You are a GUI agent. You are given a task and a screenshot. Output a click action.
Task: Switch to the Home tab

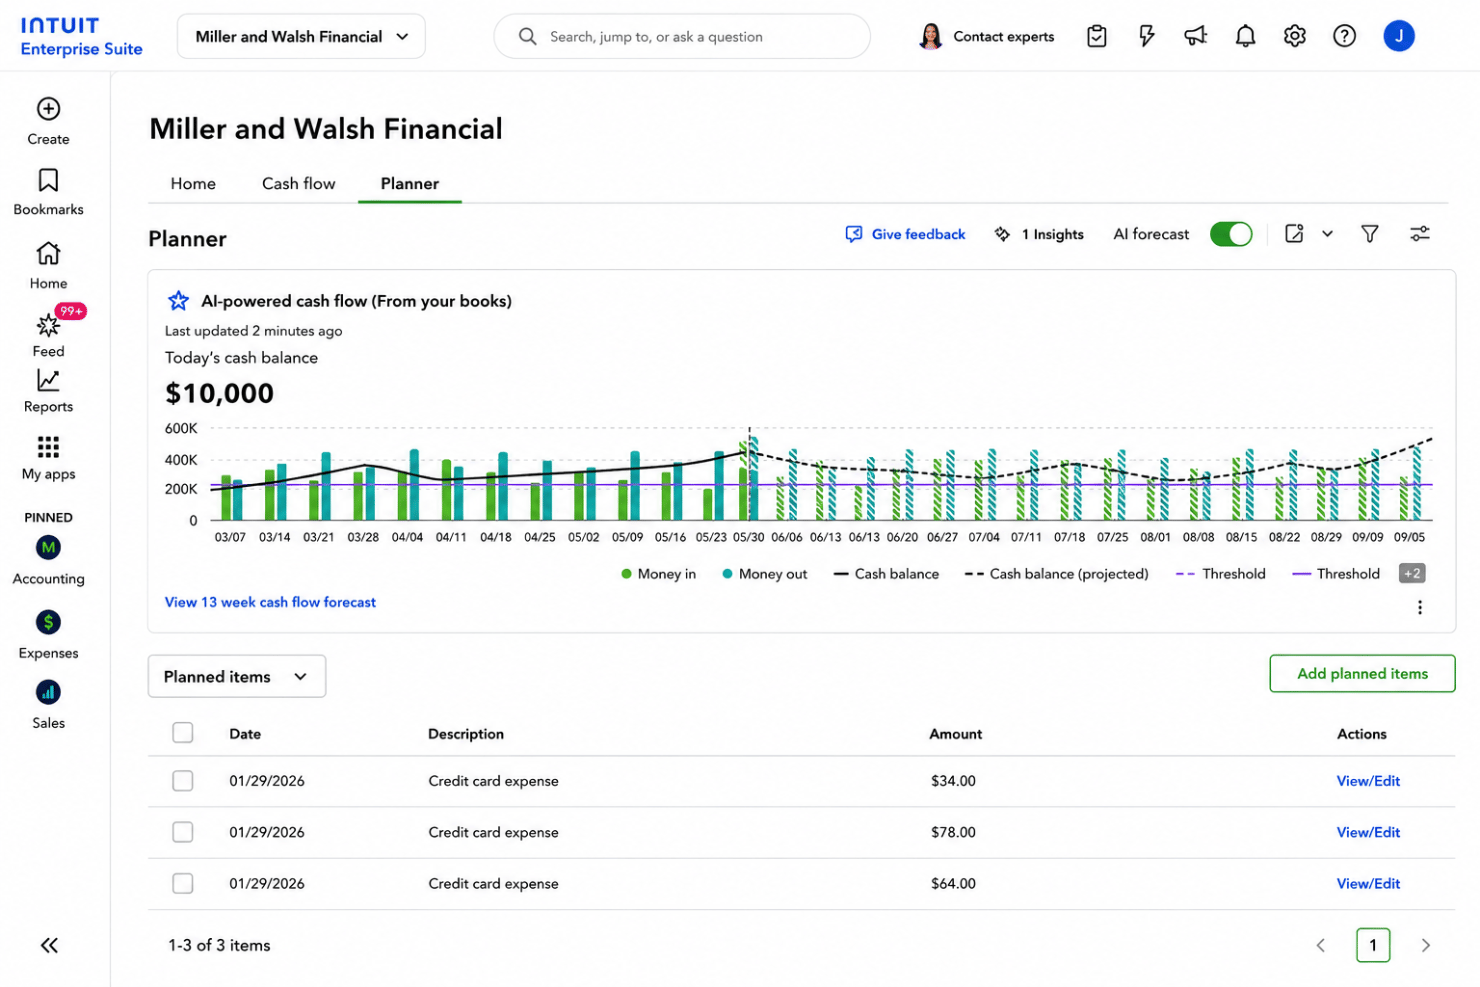[193, 183]
